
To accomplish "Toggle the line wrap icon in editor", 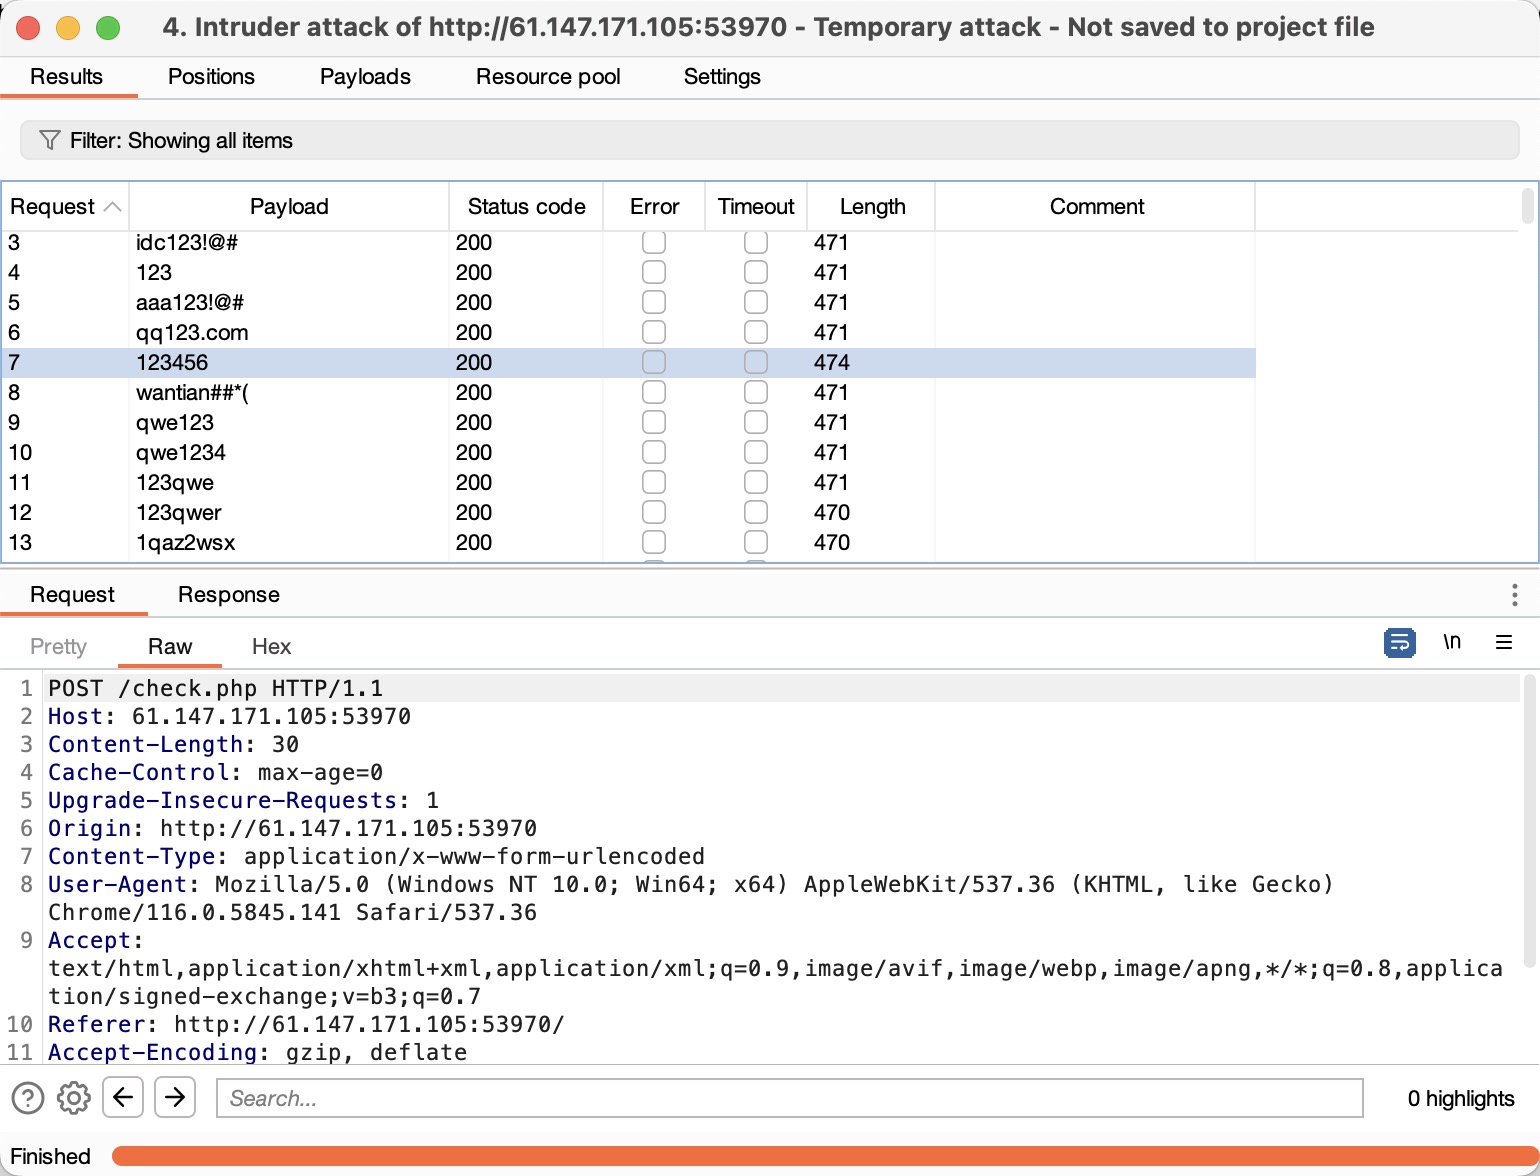I will (x=1399, y=642).
